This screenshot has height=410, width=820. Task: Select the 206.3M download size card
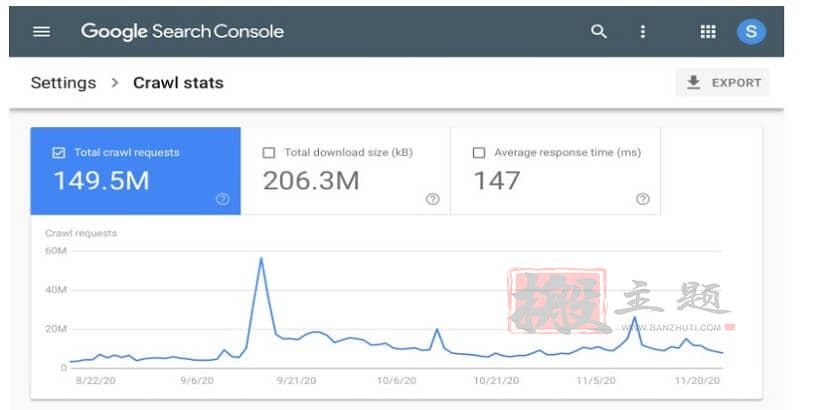pyautogui.click(x=346, y=171)
